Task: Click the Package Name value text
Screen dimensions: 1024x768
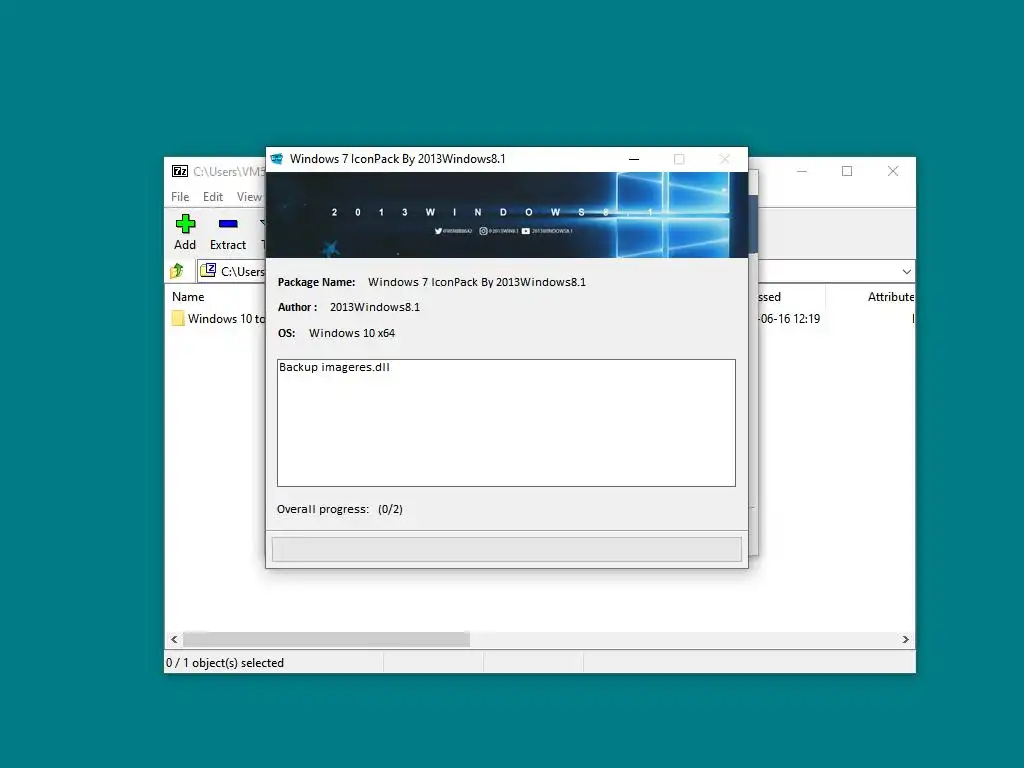Action: (477, 282)
